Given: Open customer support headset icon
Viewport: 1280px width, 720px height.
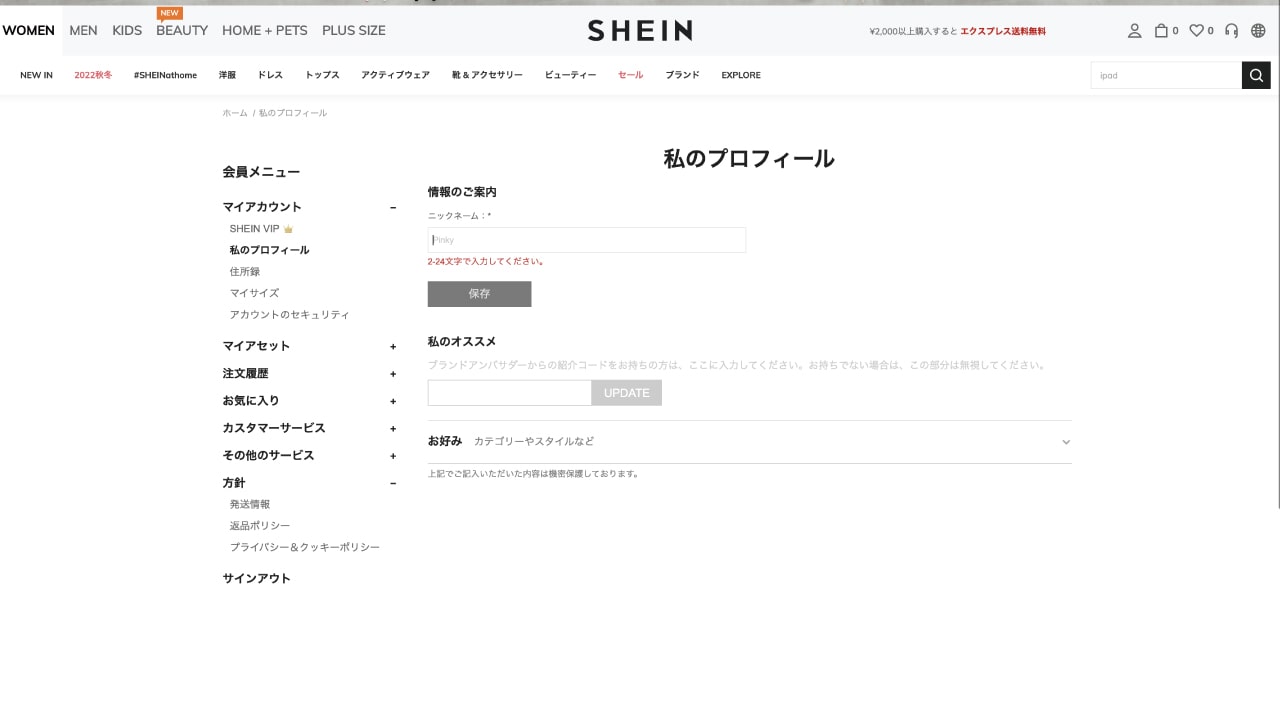Looking at the screenshot, I should 1231,31.
